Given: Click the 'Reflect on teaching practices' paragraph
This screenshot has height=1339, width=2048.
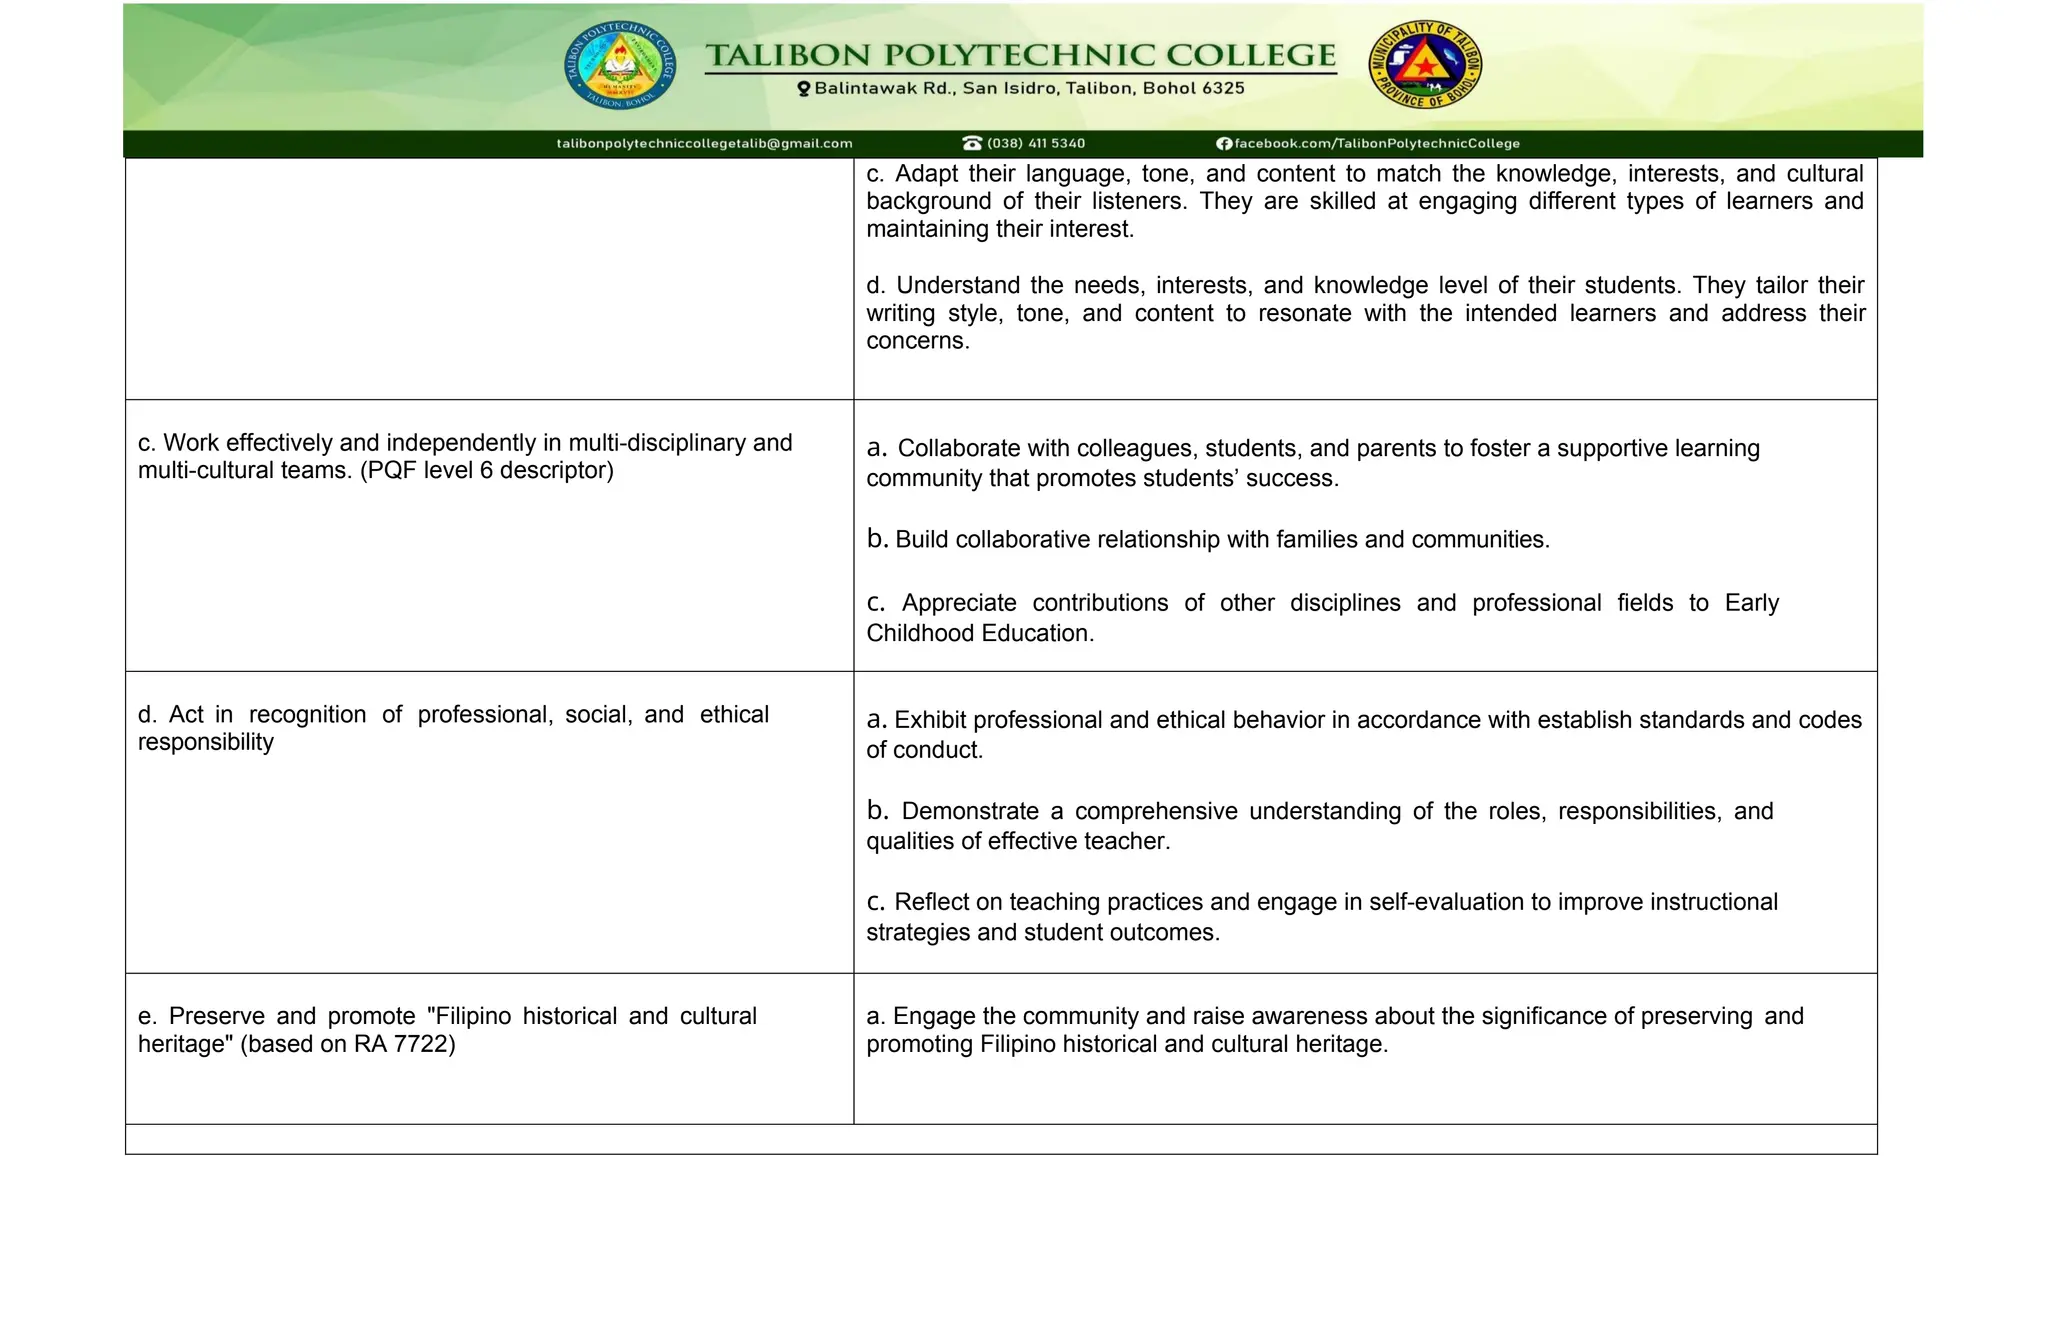Looking at the screenshot, I should (1321, 916).
